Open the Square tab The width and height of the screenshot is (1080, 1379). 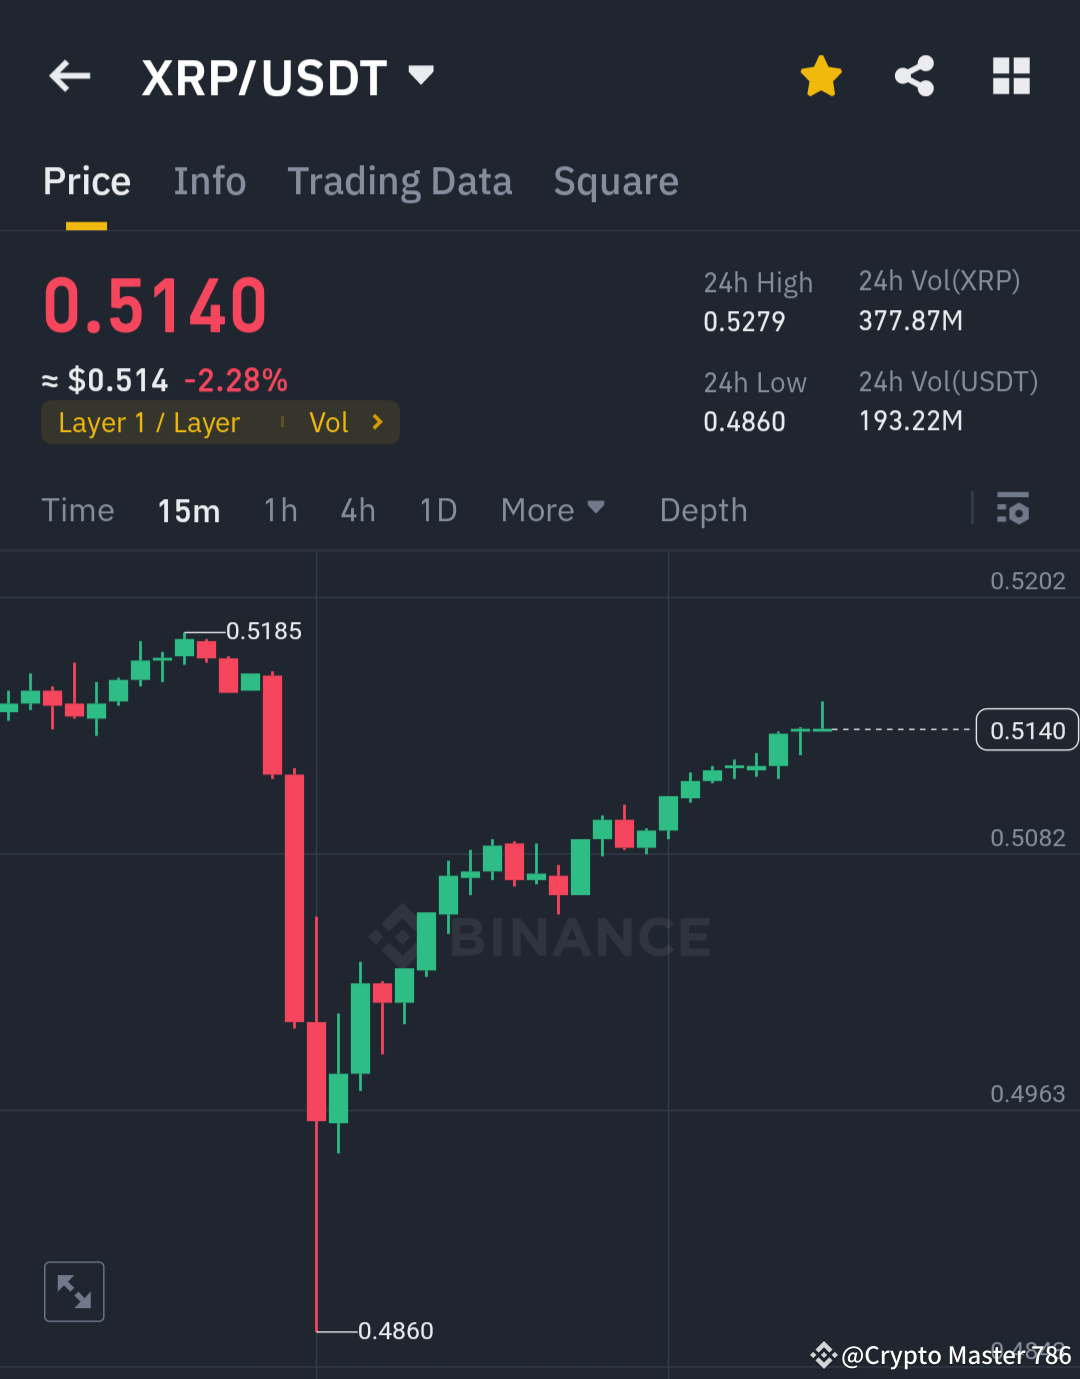pos(616,181)
